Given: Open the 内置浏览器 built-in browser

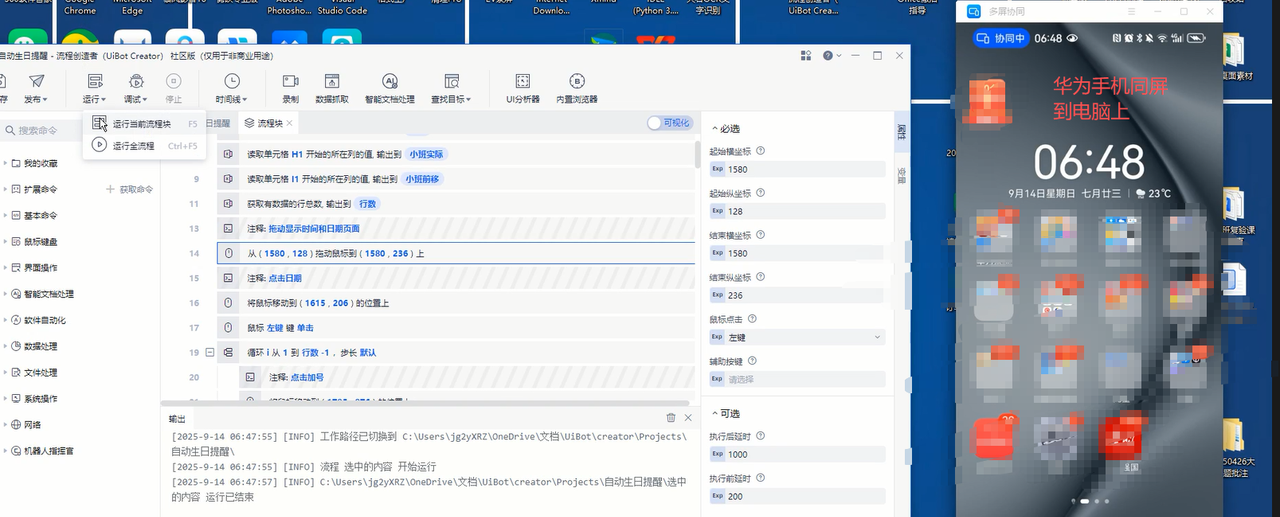Looking at the screenshot, I should (x=577, y=88).
